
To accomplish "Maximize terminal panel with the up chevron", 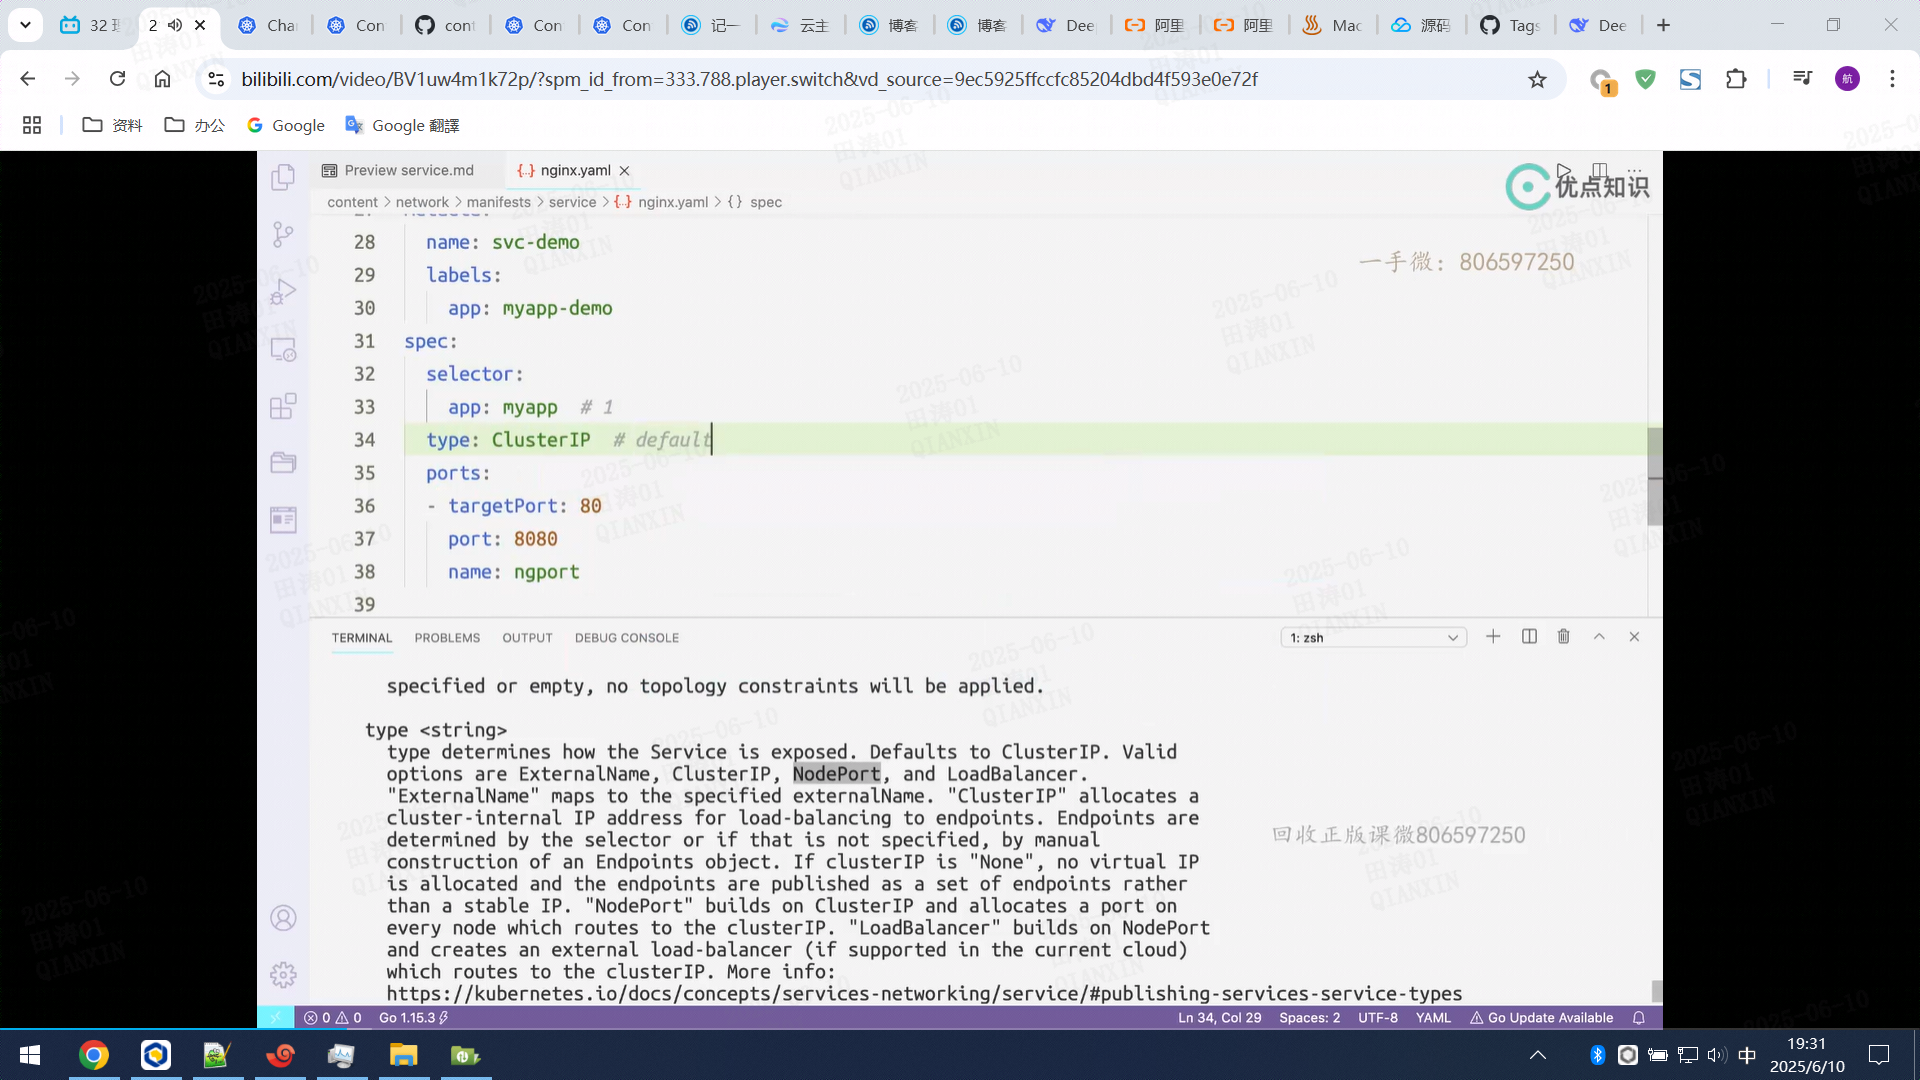I will pyautogui.click(x=1599, y=637).
